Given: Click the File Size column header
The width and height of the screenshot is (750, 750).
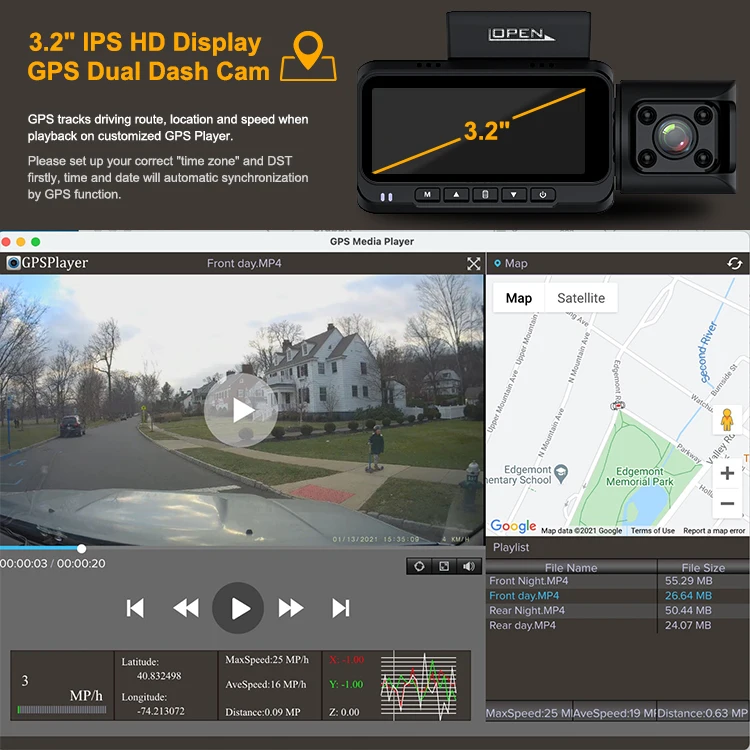Looking at the screenshot, I should tap(703, 567).
